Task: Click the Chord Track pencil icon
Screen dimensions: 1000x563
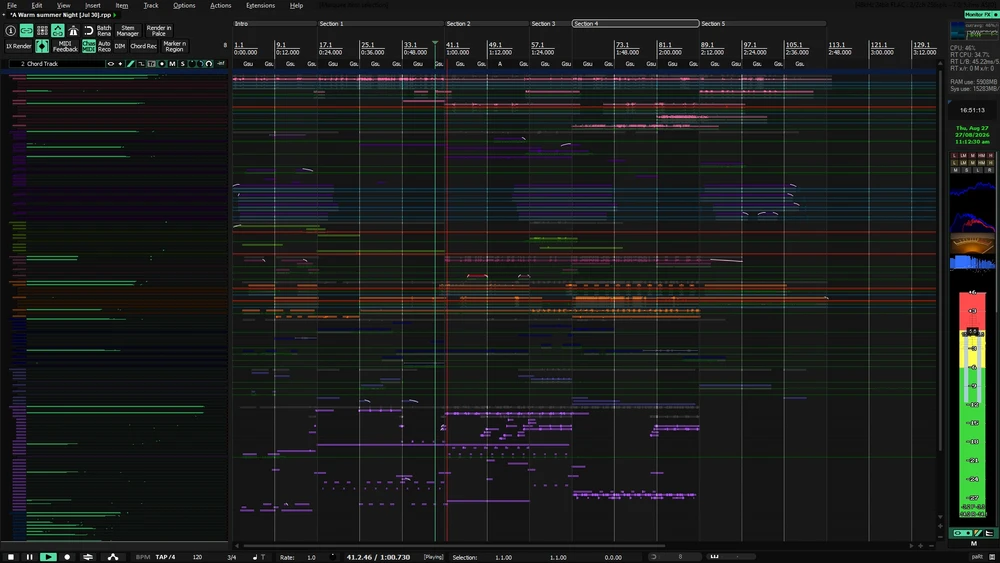Action: [x=131, y=64]
